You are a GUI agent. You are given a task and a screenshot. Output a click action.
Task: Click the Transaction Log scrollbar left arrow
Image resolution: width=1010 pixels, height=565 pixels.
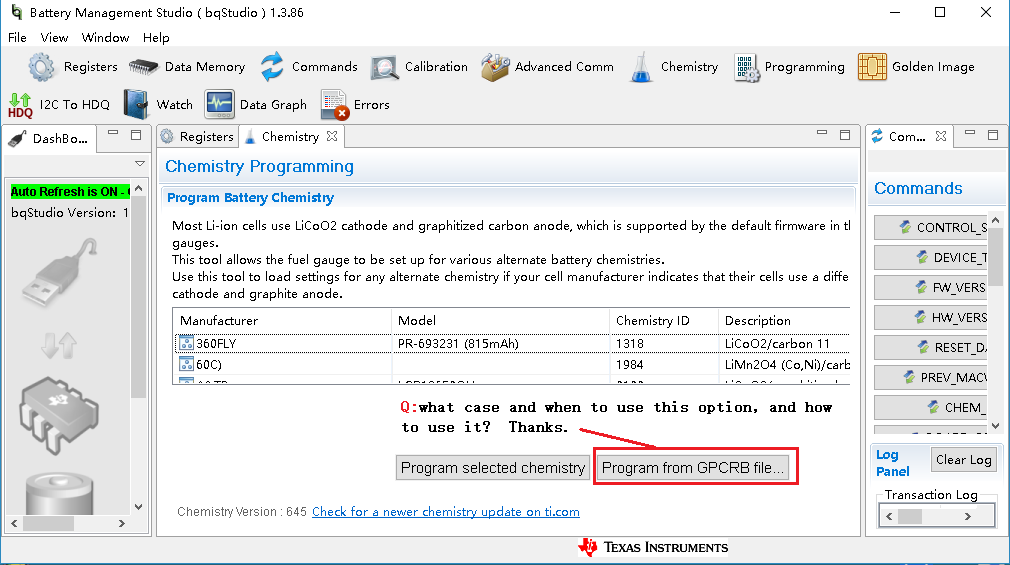890,516
